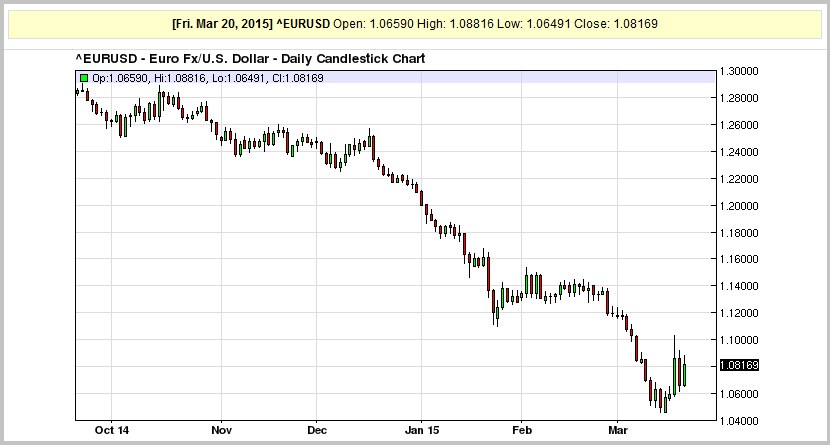Click the 1.12000 y-axis label
The image size is (830, 445).
tap(739, 313)
